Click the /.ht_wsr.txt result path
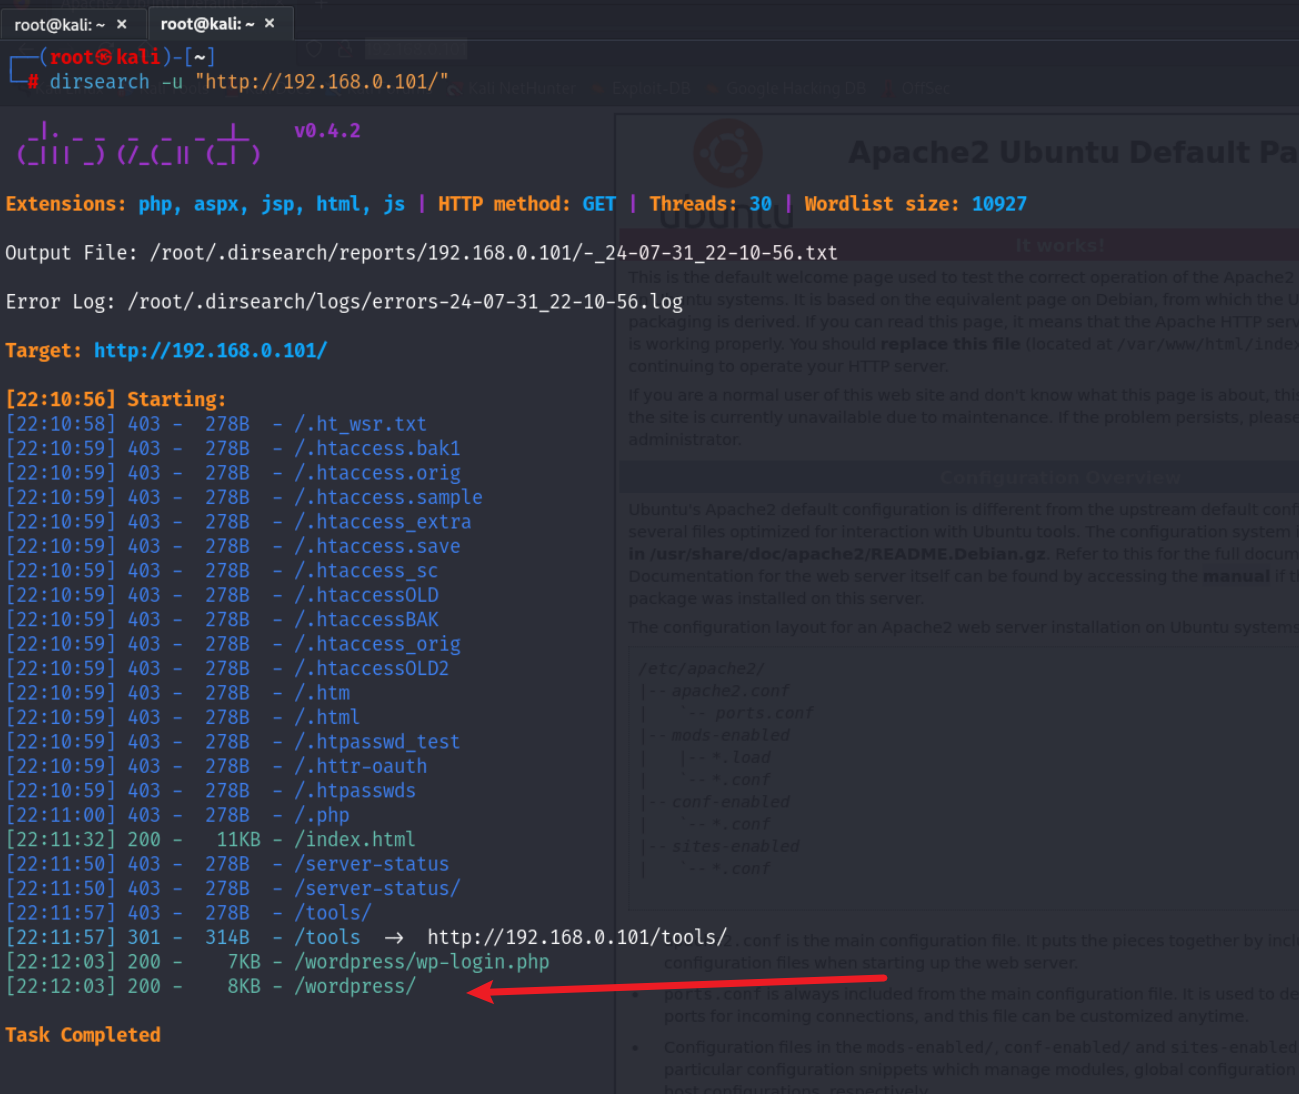This screenshot has width=1299, height=1094. coord(360,424)
